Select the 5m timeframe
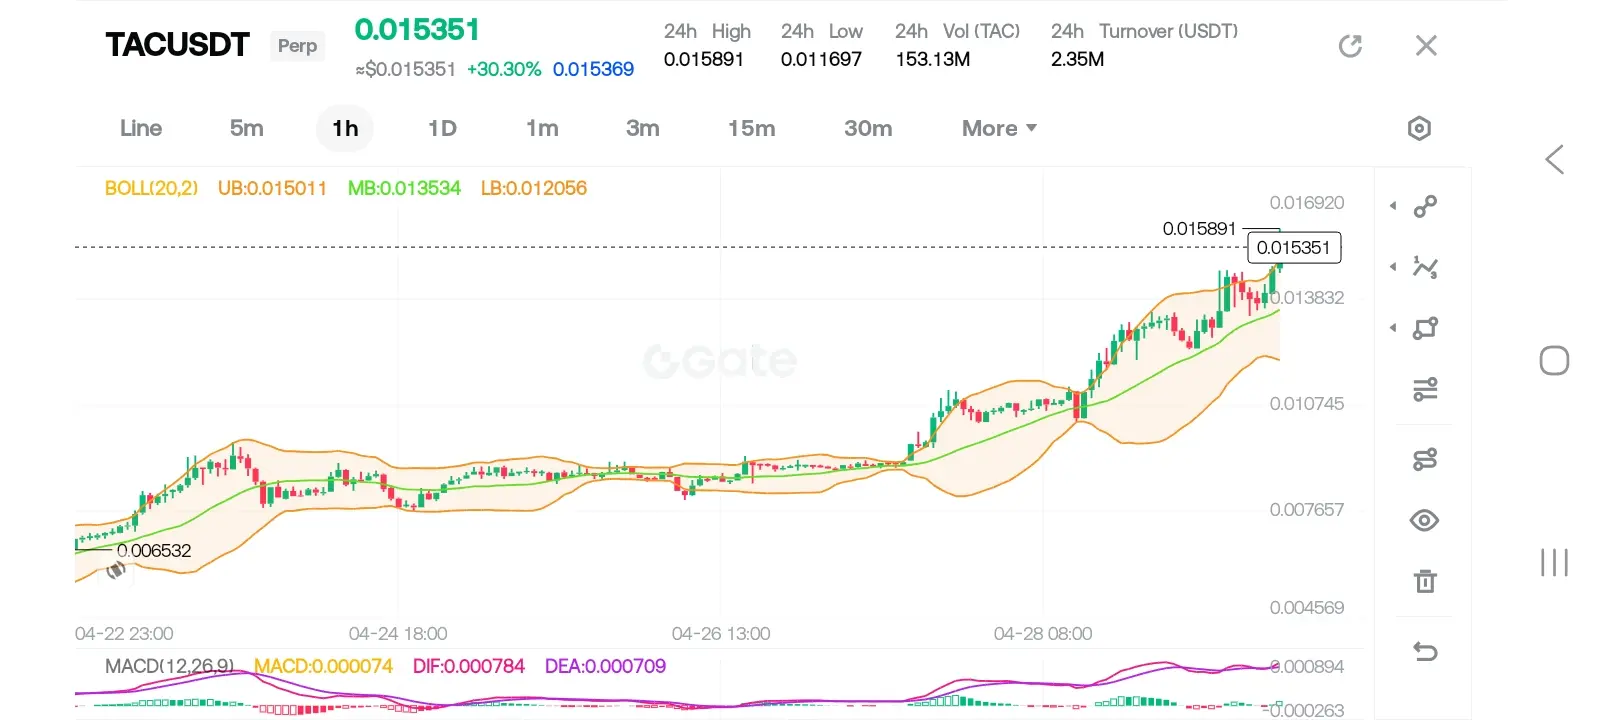Image resolution: width=1600 pixels, height=720 pixels. tap(247, 128)
